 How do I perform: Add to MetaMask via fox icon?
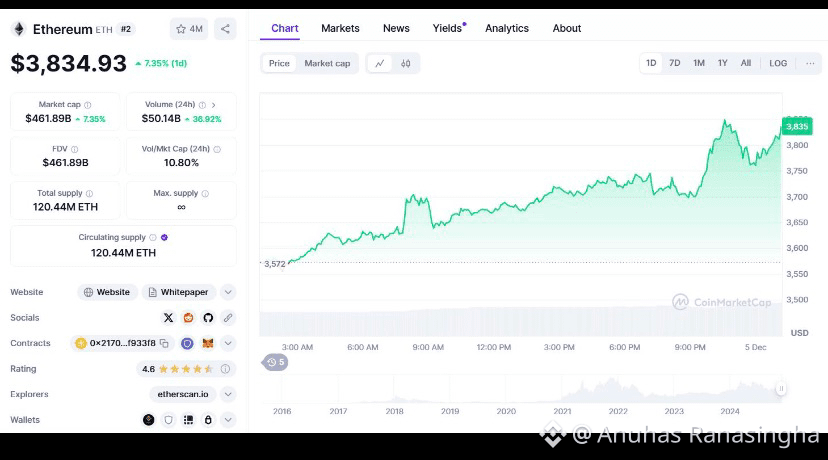tap(208, 343)
